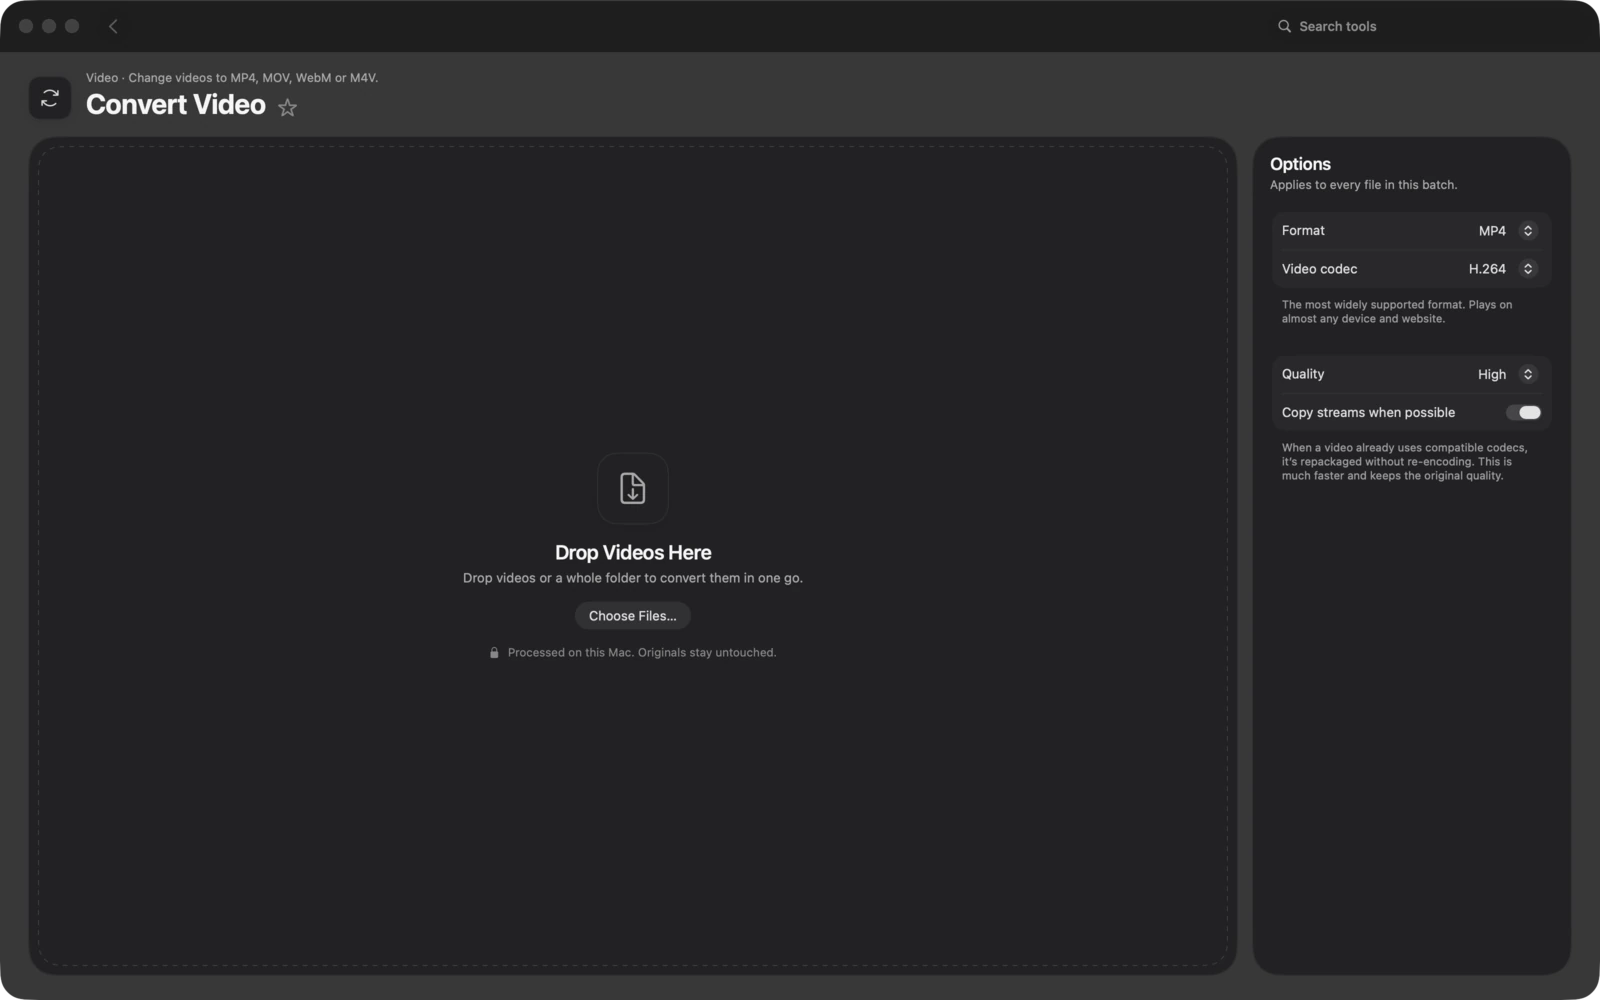Click the Quality row label

point(1303,374)
